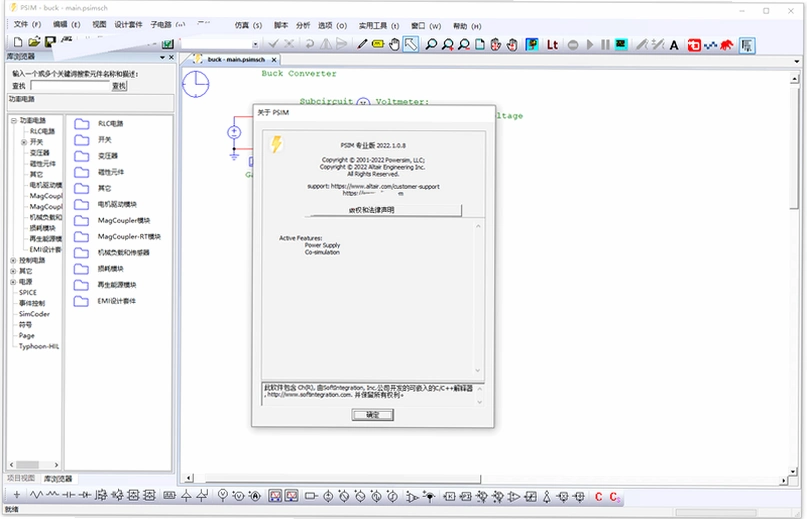Screen dimensions: 807x519
Task: Open the 选项 (O) menu
Action: tap(332, 25)
